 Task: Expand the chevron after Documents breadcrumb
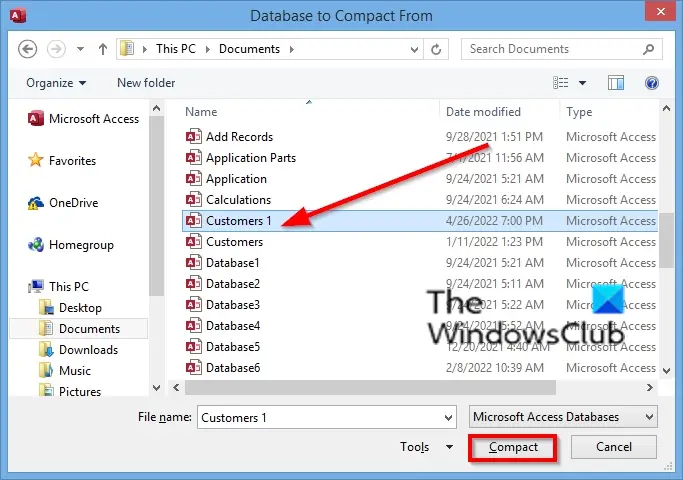tap(291, 49)
